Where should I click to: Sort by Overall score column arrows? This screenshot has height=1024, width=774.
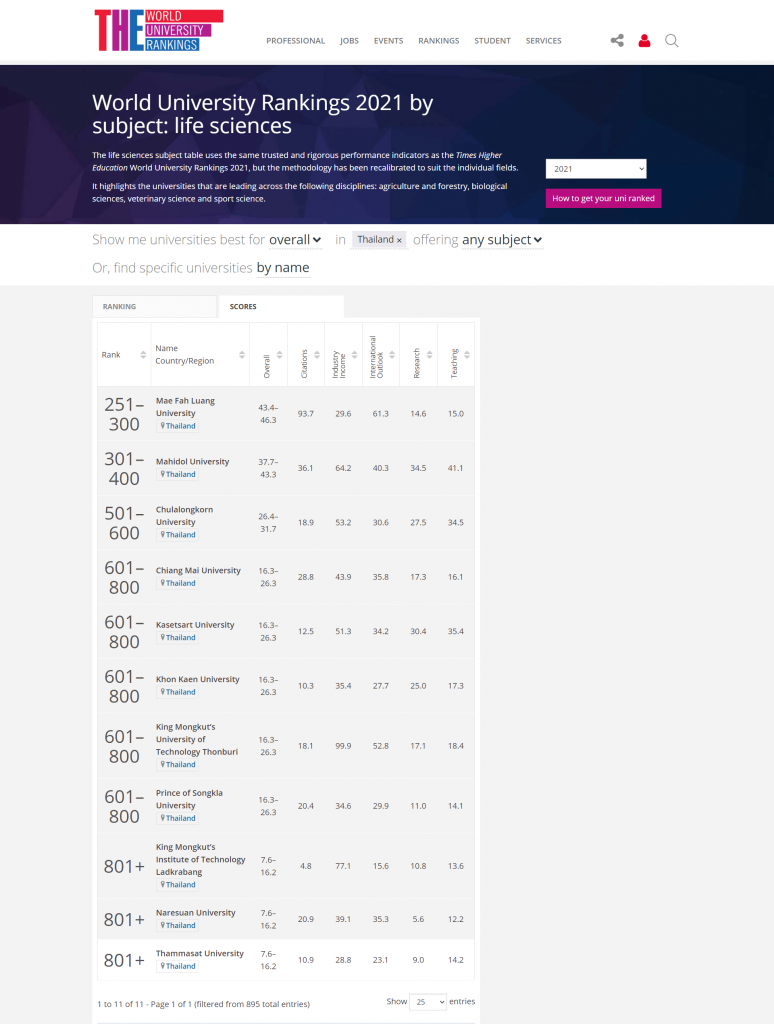(280, 355)
